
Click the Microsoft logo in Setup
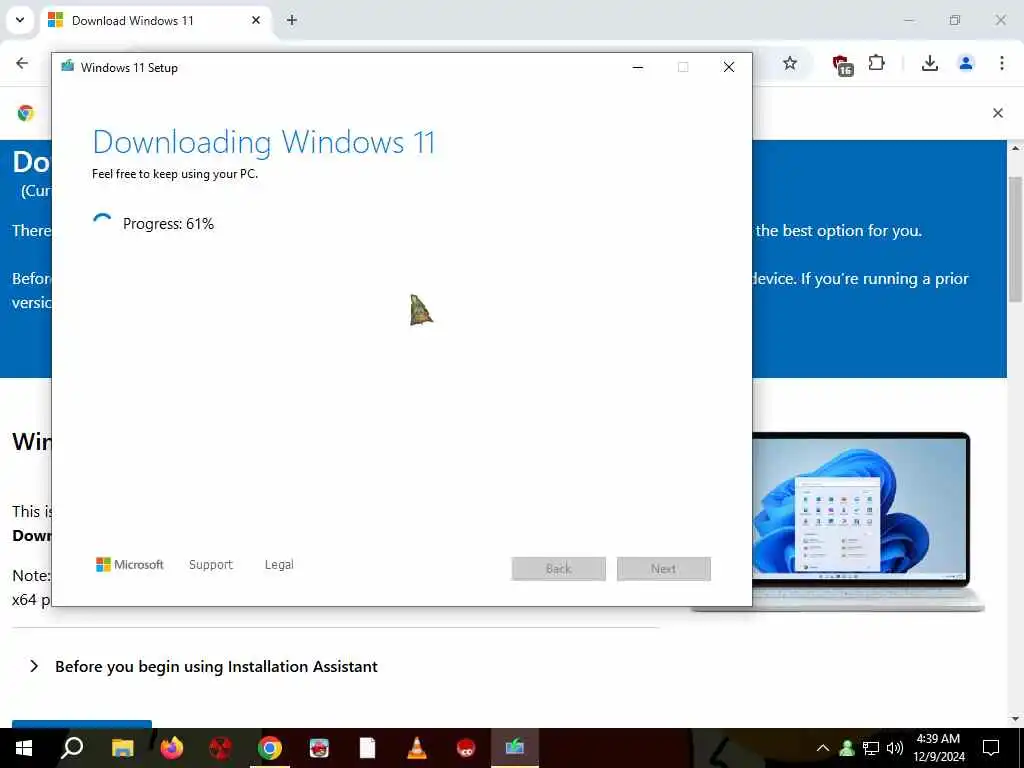pyautogui.click(x=129, y=564)
